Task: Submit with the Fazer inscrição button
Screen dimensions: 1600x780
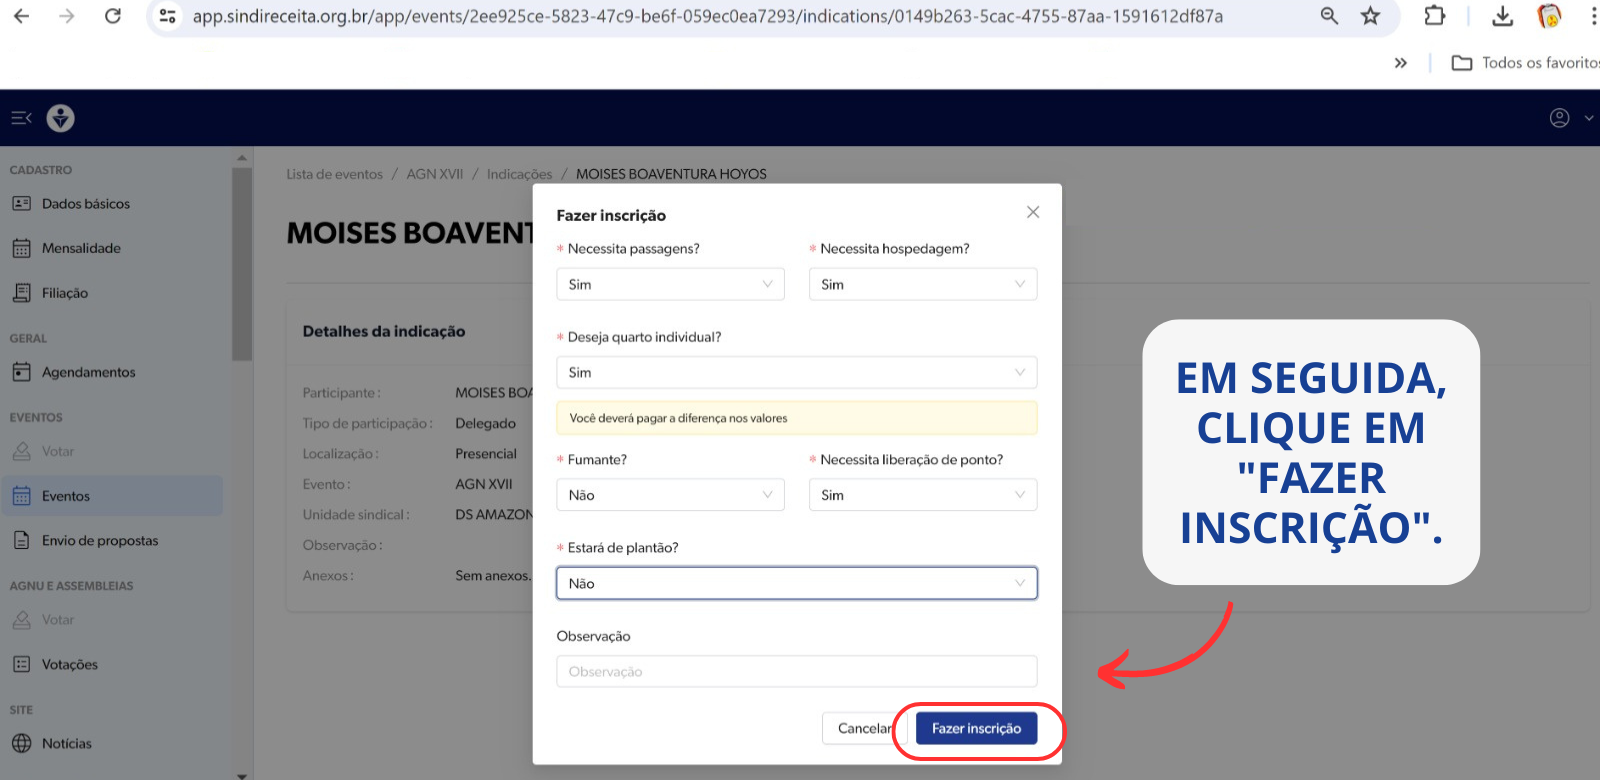Action: pos(976,728)
